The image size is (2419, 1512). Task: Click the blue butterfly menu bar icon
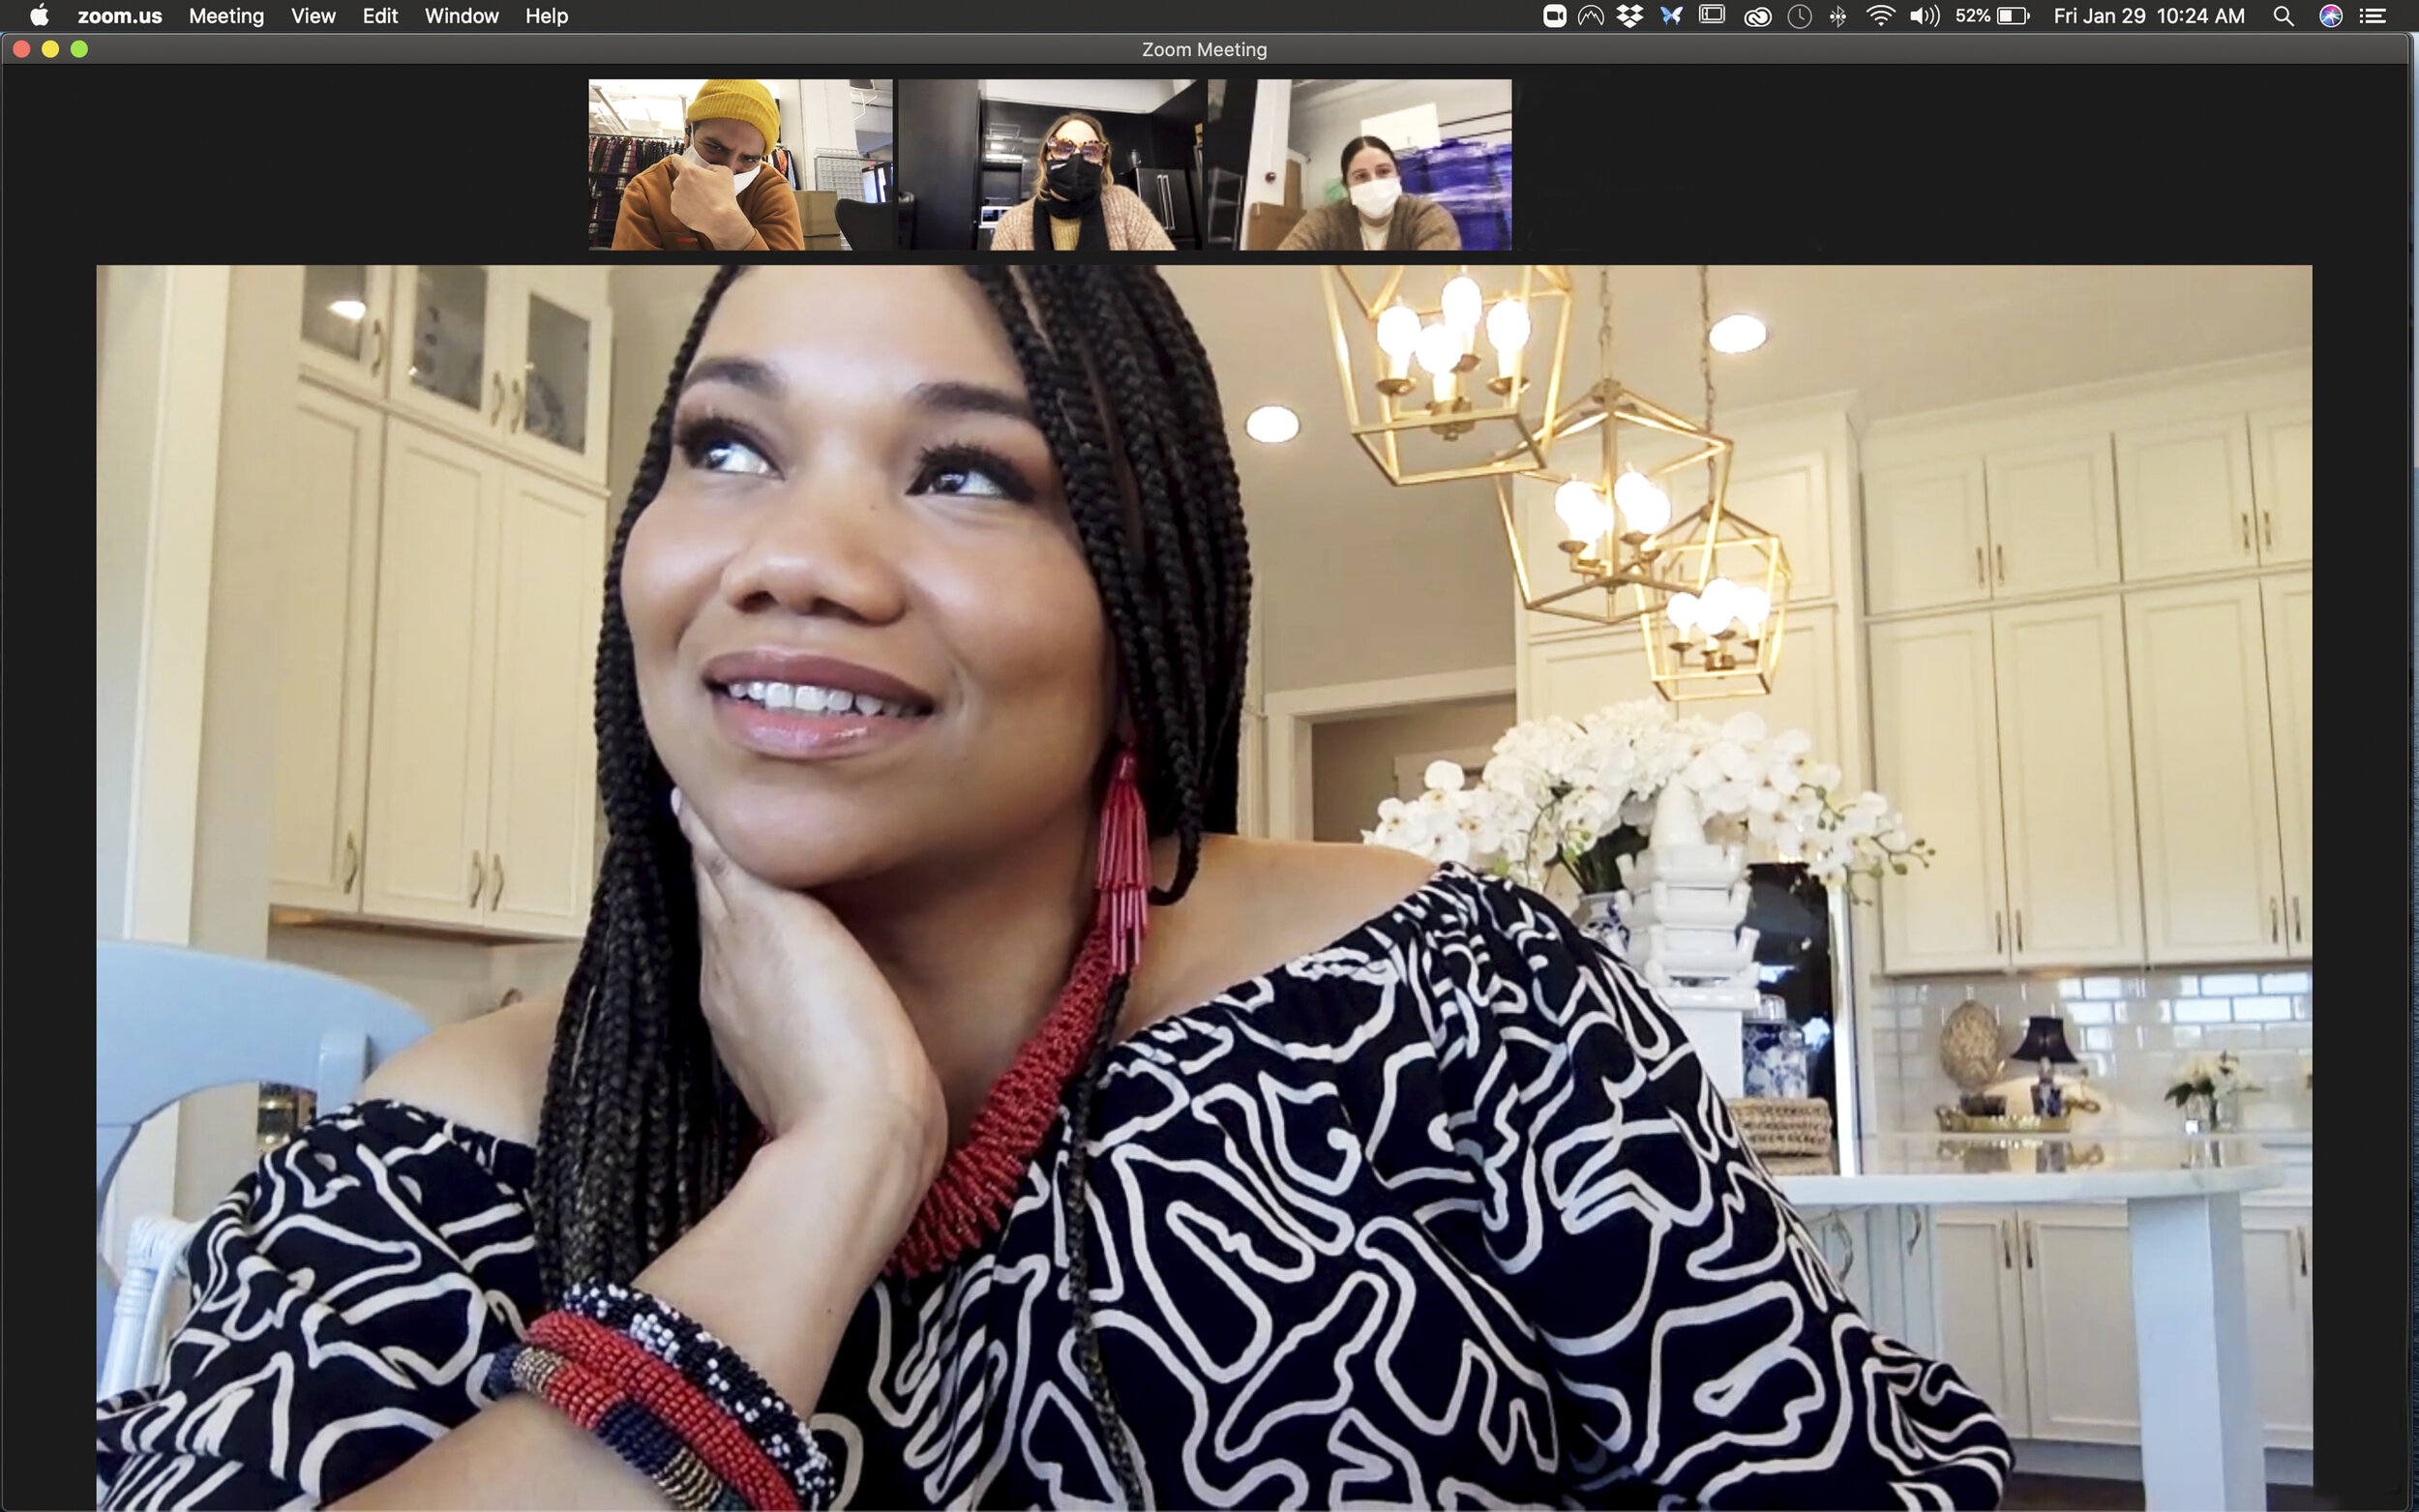[x=1671, y=15]
